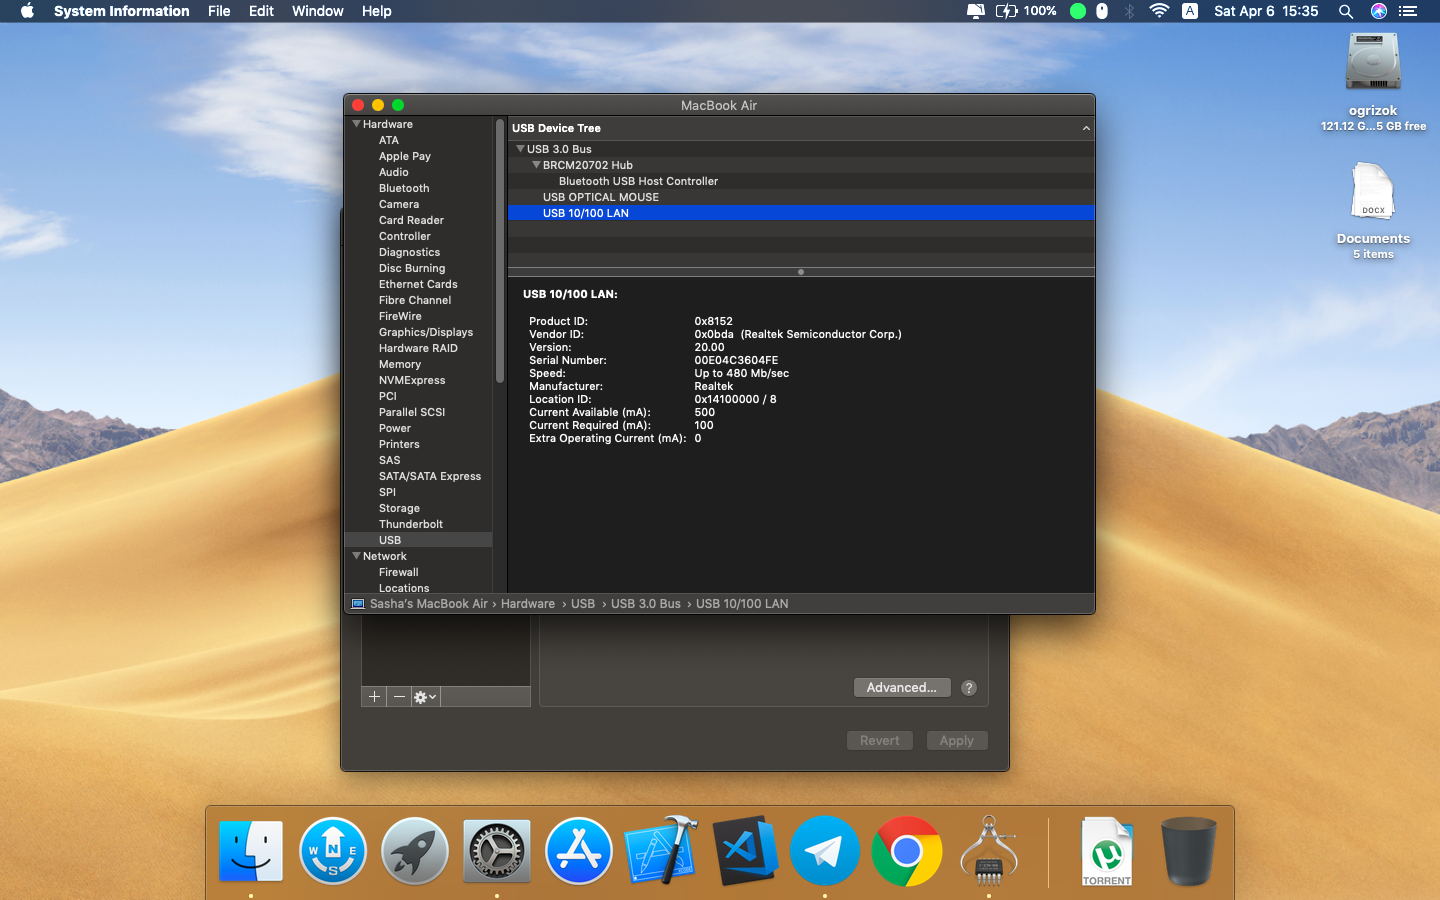The width and height of the screenshot is (1440, 900).
Task: Select Bluetooth USB Host Controller row
Action: click(x=801, y=181)
